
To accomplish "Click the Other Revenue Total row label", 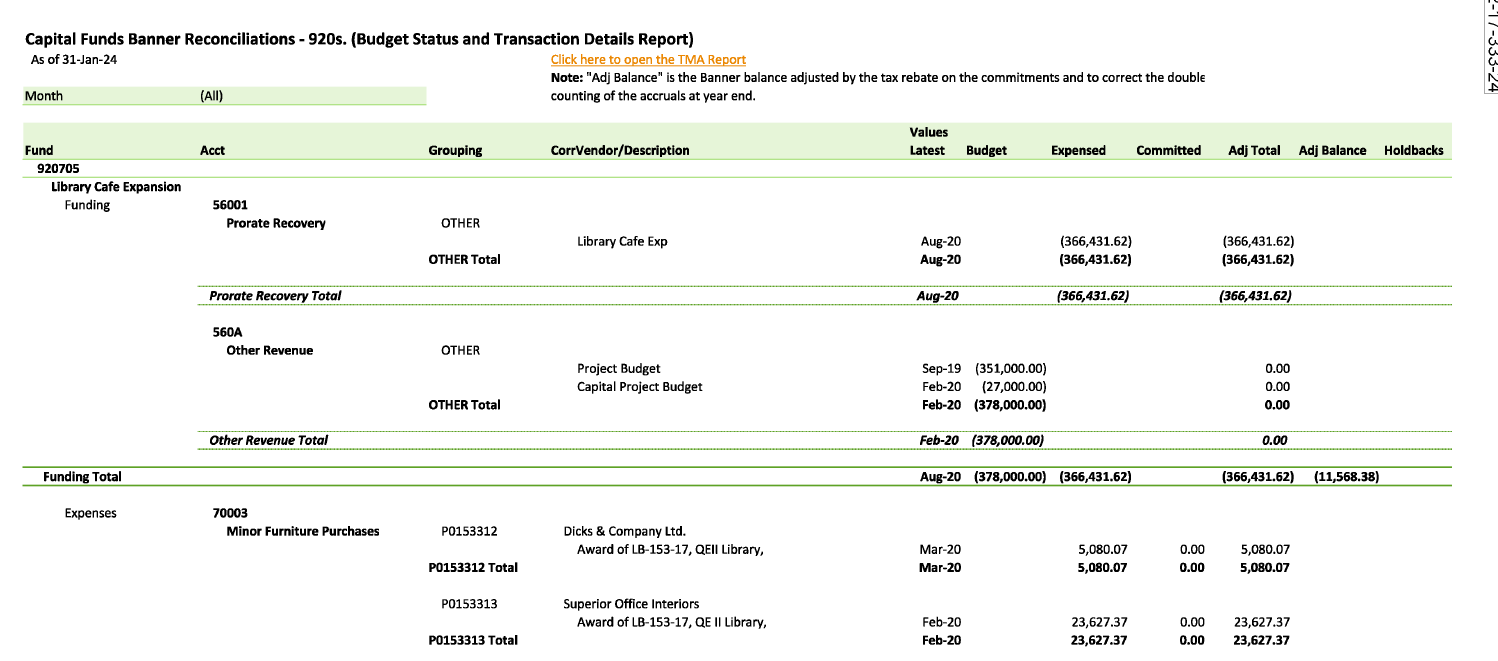I will point(268,440).
